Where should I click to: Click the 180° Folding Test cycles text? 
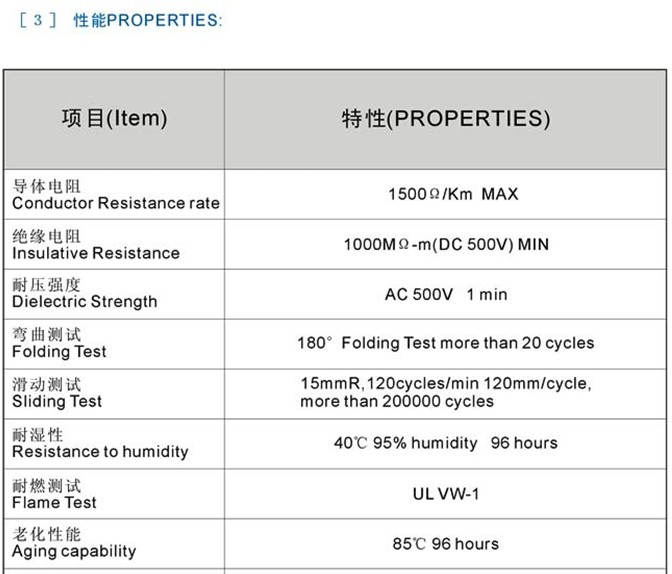(x=446, y=343)
